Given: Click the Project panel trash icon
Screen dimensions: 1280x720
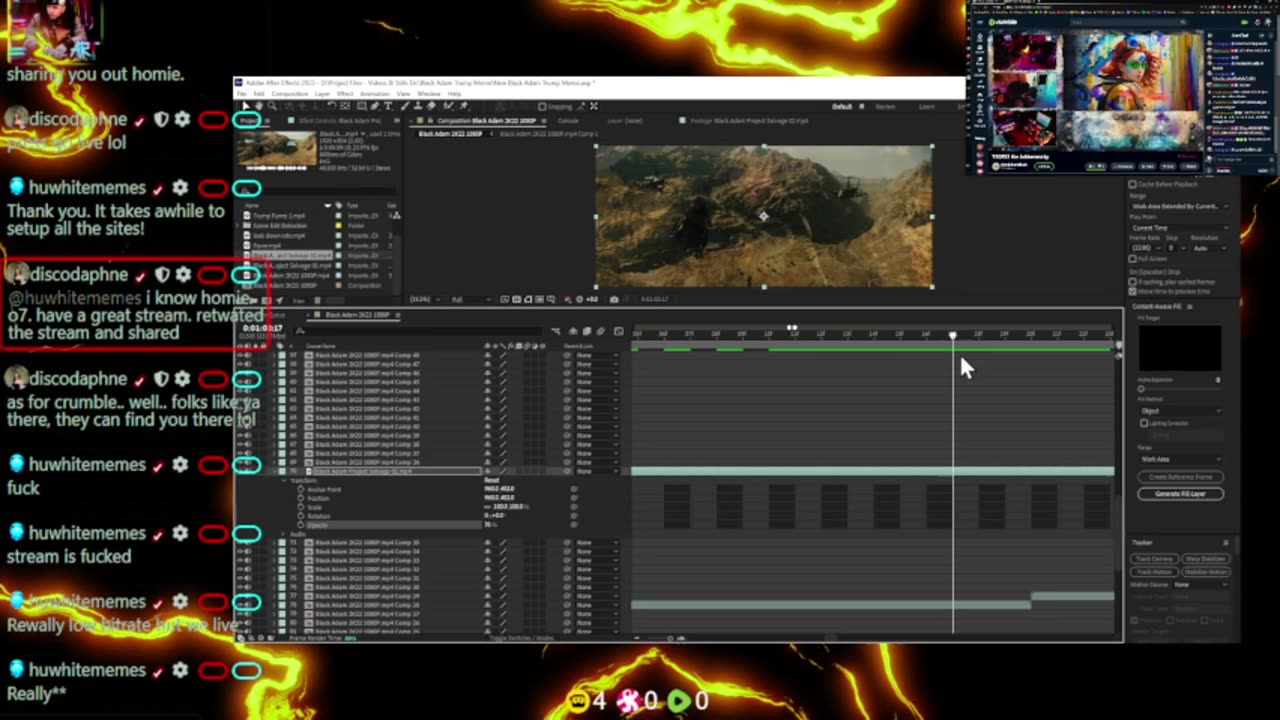Looking at the screenshot, I should tap(317, 300).
